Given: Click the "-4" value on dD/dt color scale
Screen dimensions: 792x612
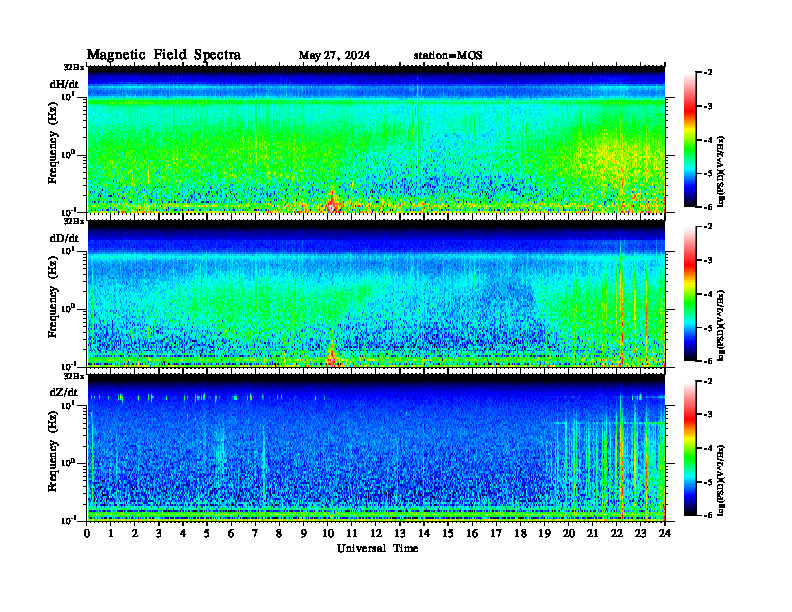Looking at the screenshot, I should [709, 294].
